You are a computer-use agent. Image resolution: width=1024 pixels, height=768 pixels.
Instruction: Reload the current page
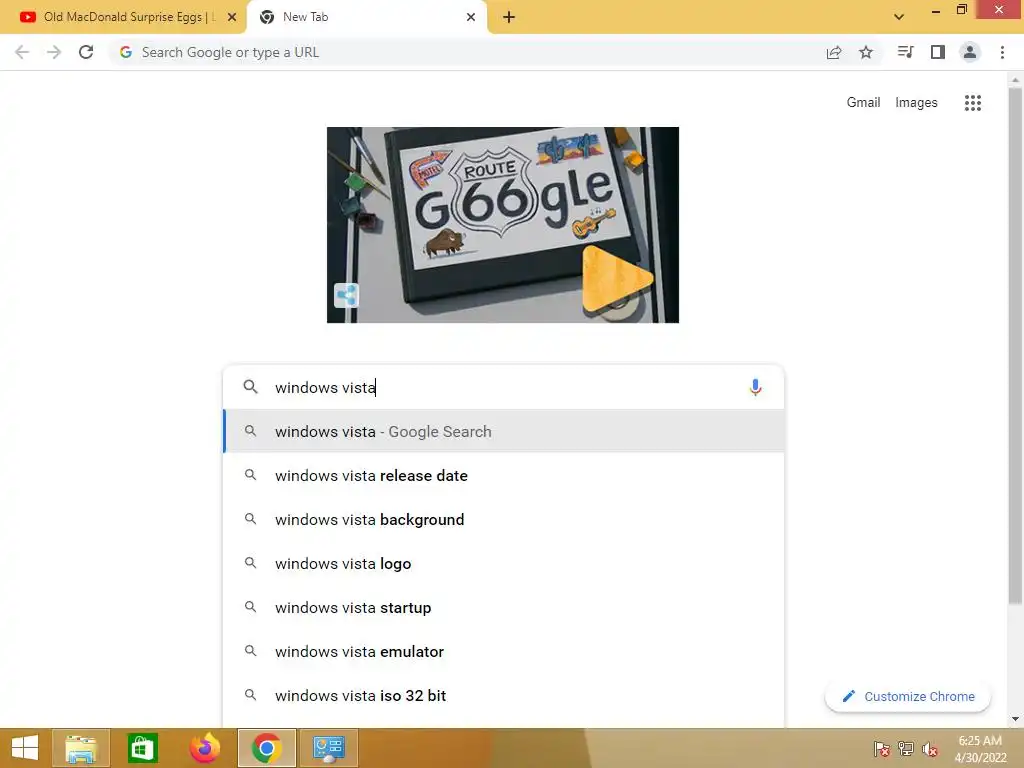coord(86,52)
